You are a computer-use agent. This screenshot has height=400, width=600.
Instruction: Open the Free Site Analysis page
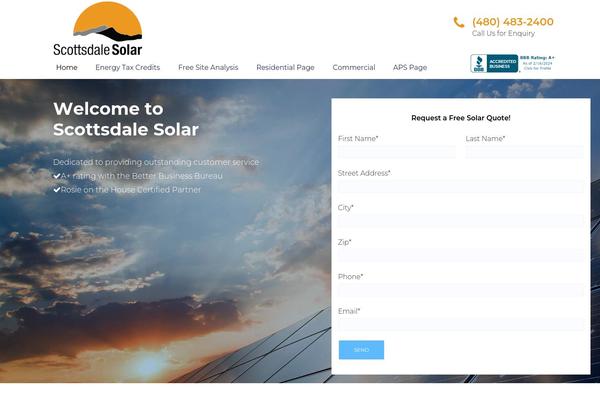coord(208,67)
